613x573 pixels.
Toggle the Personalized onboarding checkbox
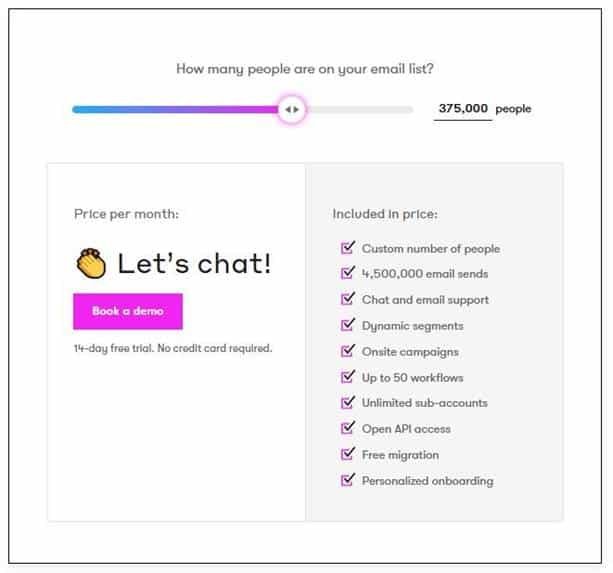click(x=348, y=480)
